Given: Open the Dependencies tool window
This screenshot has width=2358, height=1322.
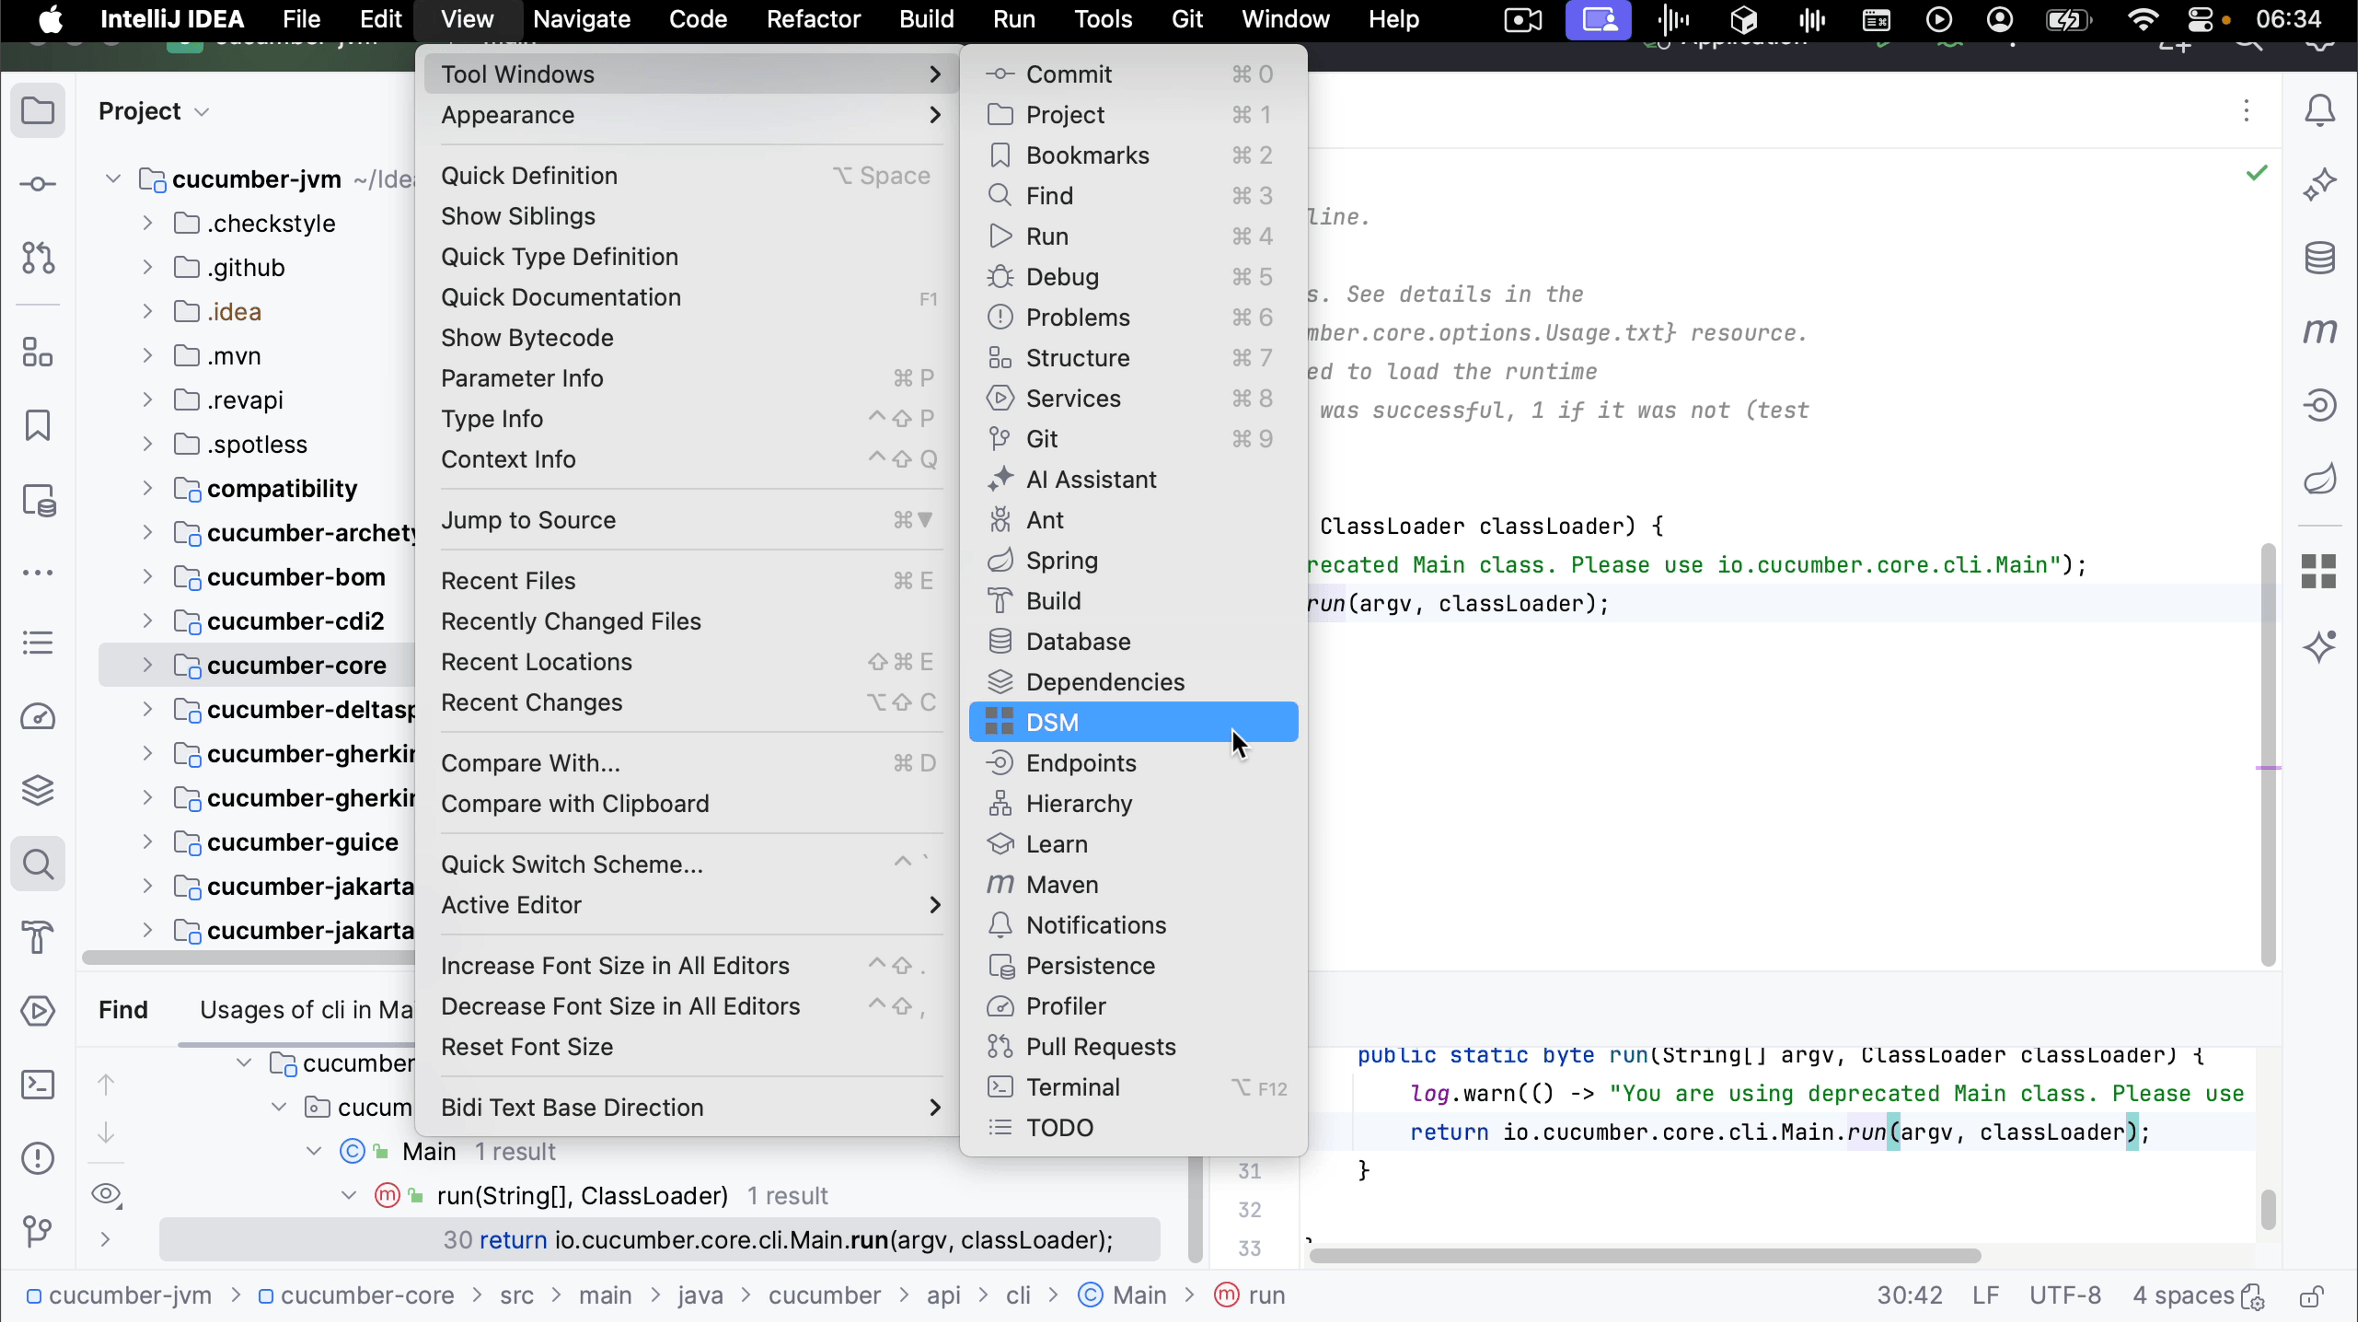Looking at the screenshot, I should (1106, 680).
